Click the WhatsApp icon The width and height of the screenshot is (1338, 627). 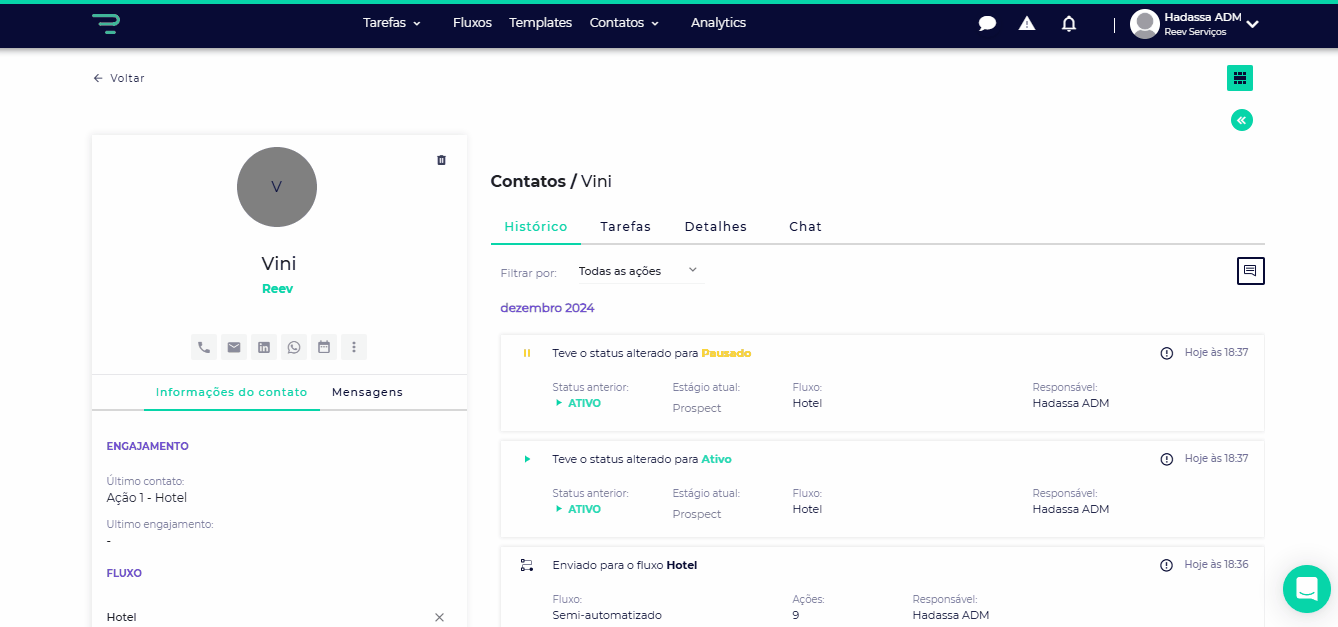tap(294, 347)
